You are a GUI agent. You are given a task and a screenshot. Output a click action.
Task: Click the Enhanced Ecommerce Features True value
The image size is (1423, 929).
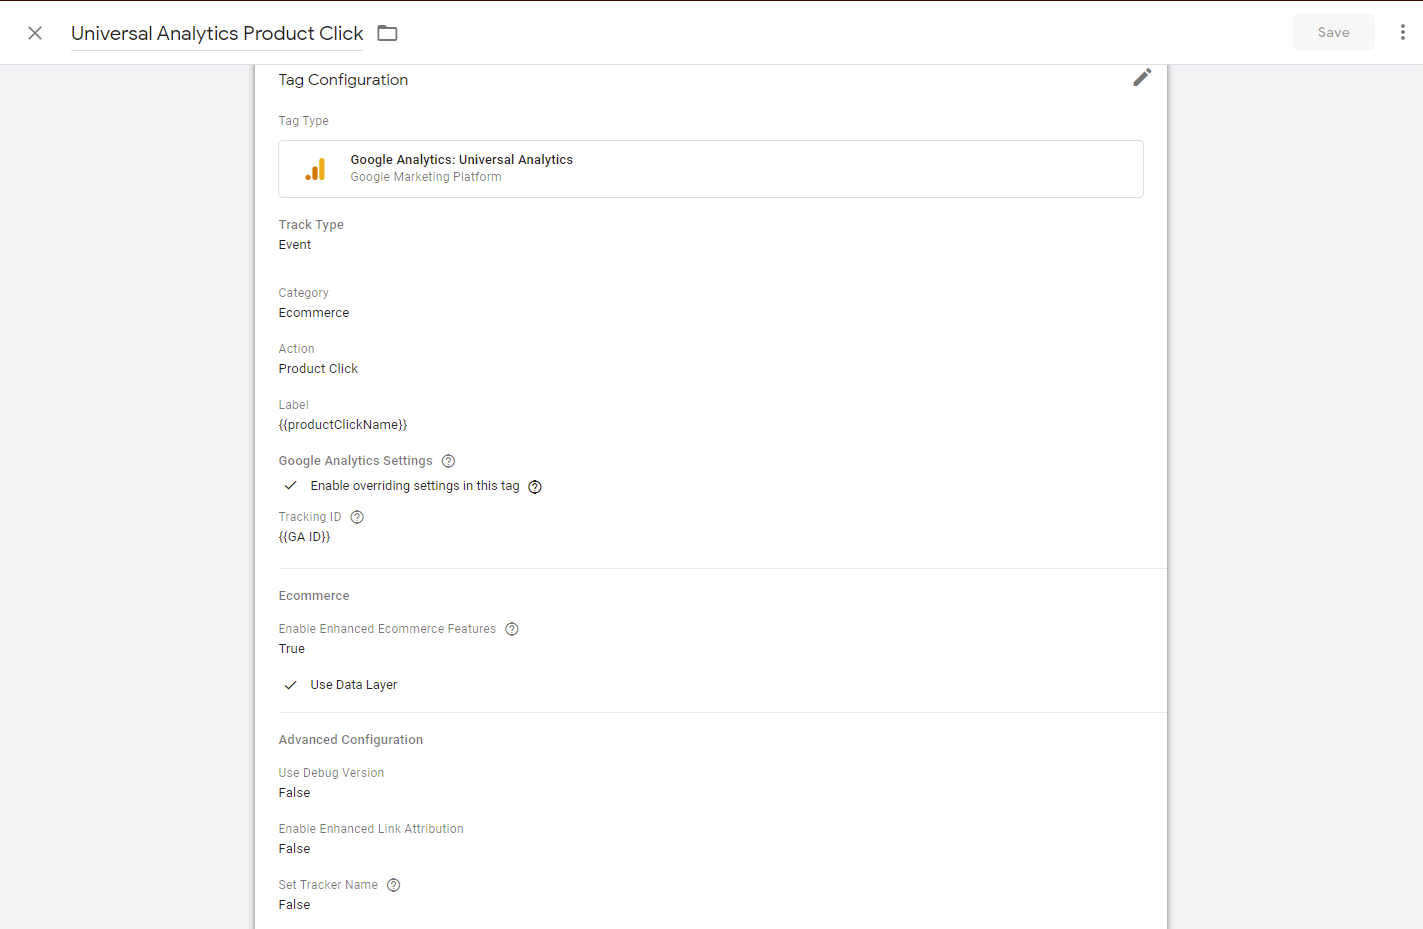tap(292, 649)
